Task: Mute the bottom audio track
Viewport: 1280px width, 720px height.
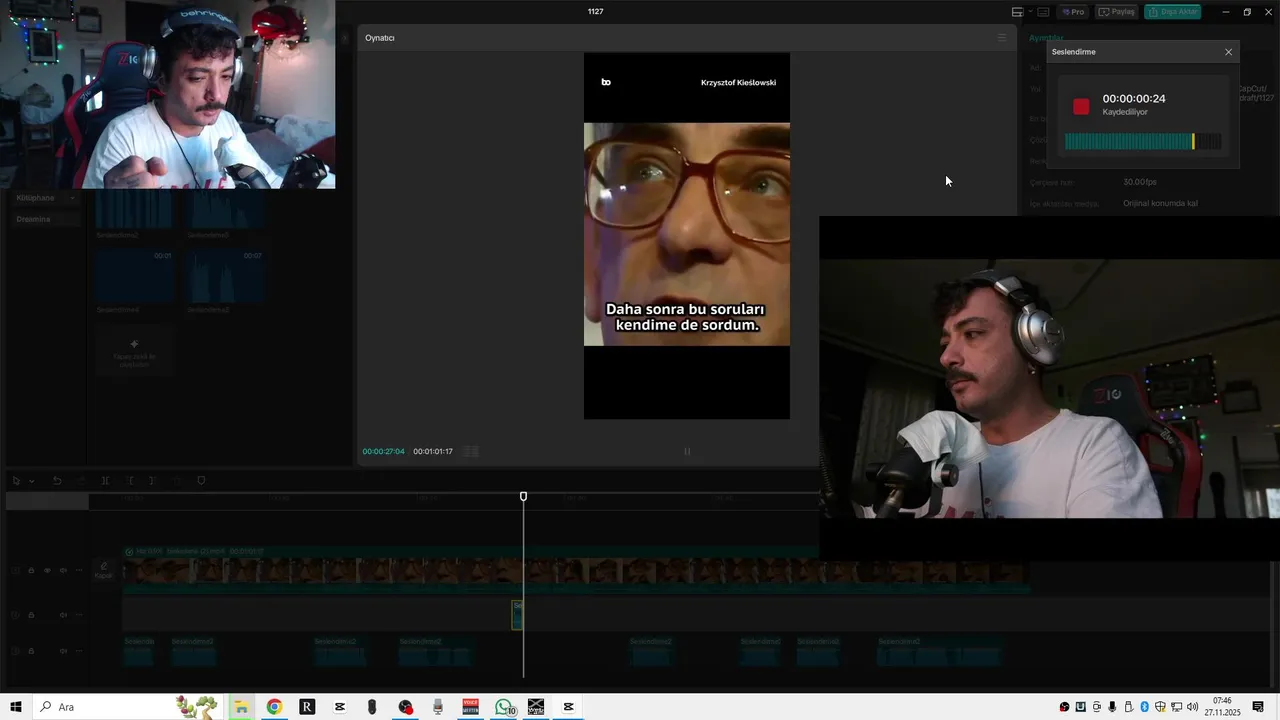Action: (63, 651)
